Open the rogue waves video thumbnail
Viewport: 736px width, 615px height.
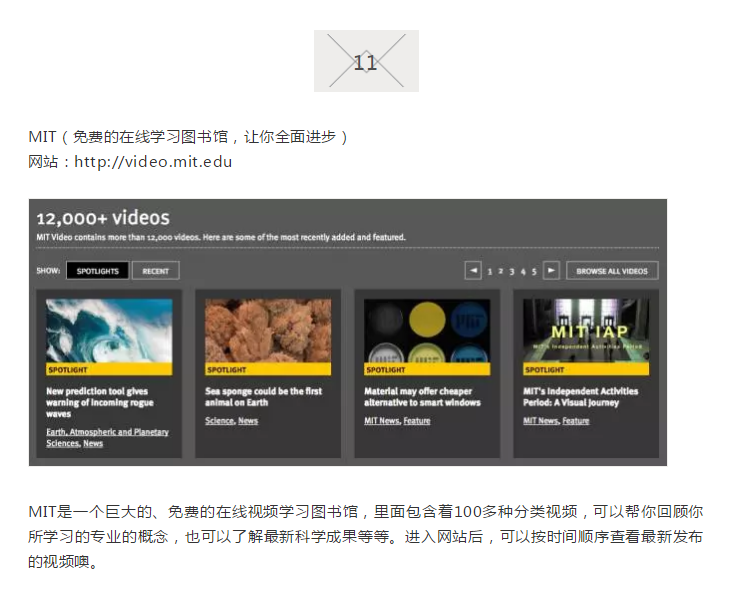point(109,331)
